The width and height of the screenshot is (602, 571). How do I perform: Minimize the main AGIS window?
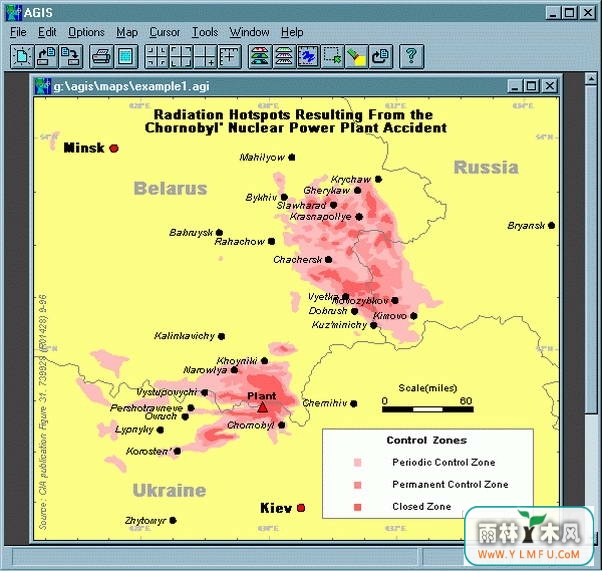pos(553,13)
